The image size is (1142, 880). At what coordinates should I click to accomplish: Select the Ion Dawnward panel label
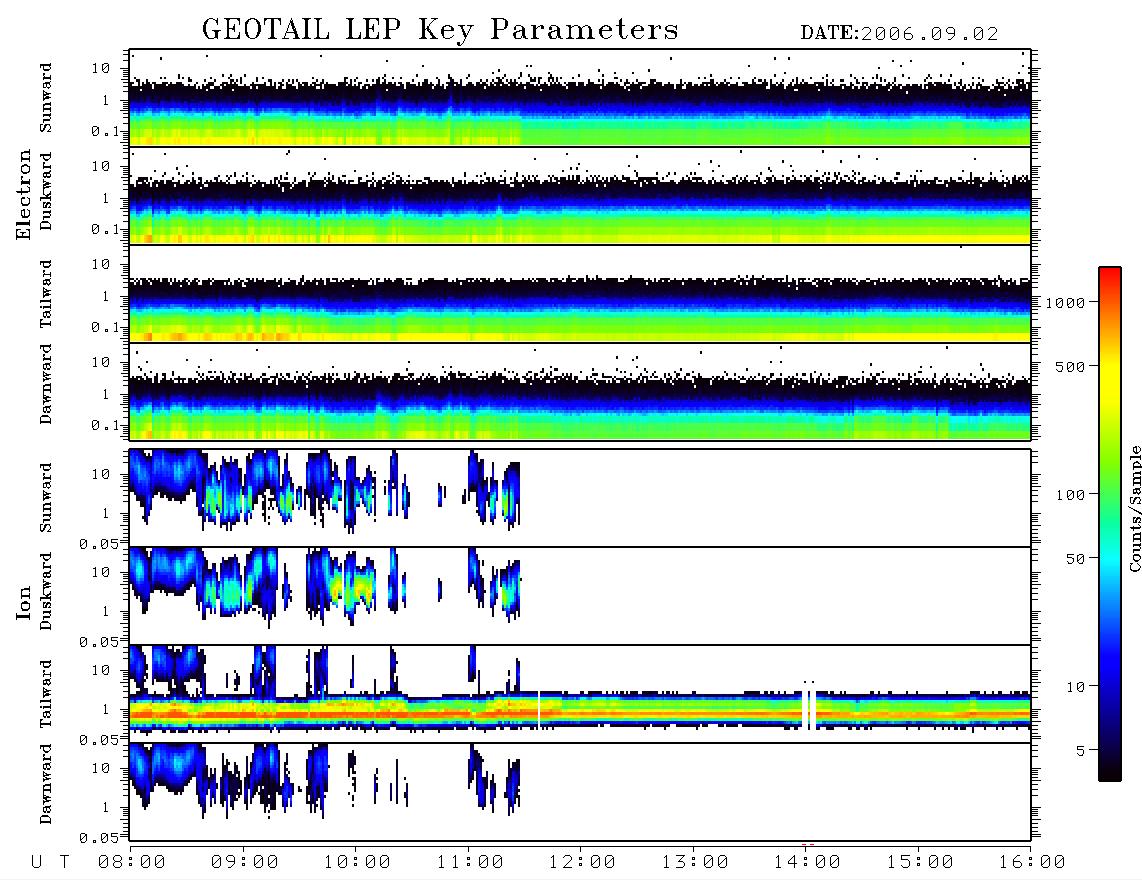coord(46,784)
